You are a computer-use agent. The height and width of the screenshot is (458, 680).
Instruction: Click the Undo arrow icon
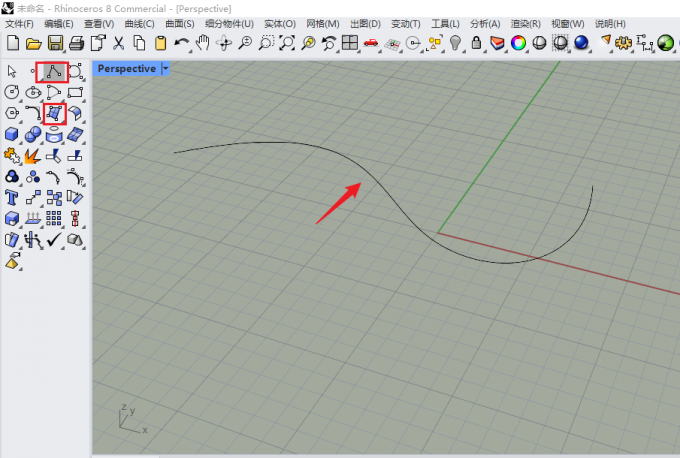(182, 43)
